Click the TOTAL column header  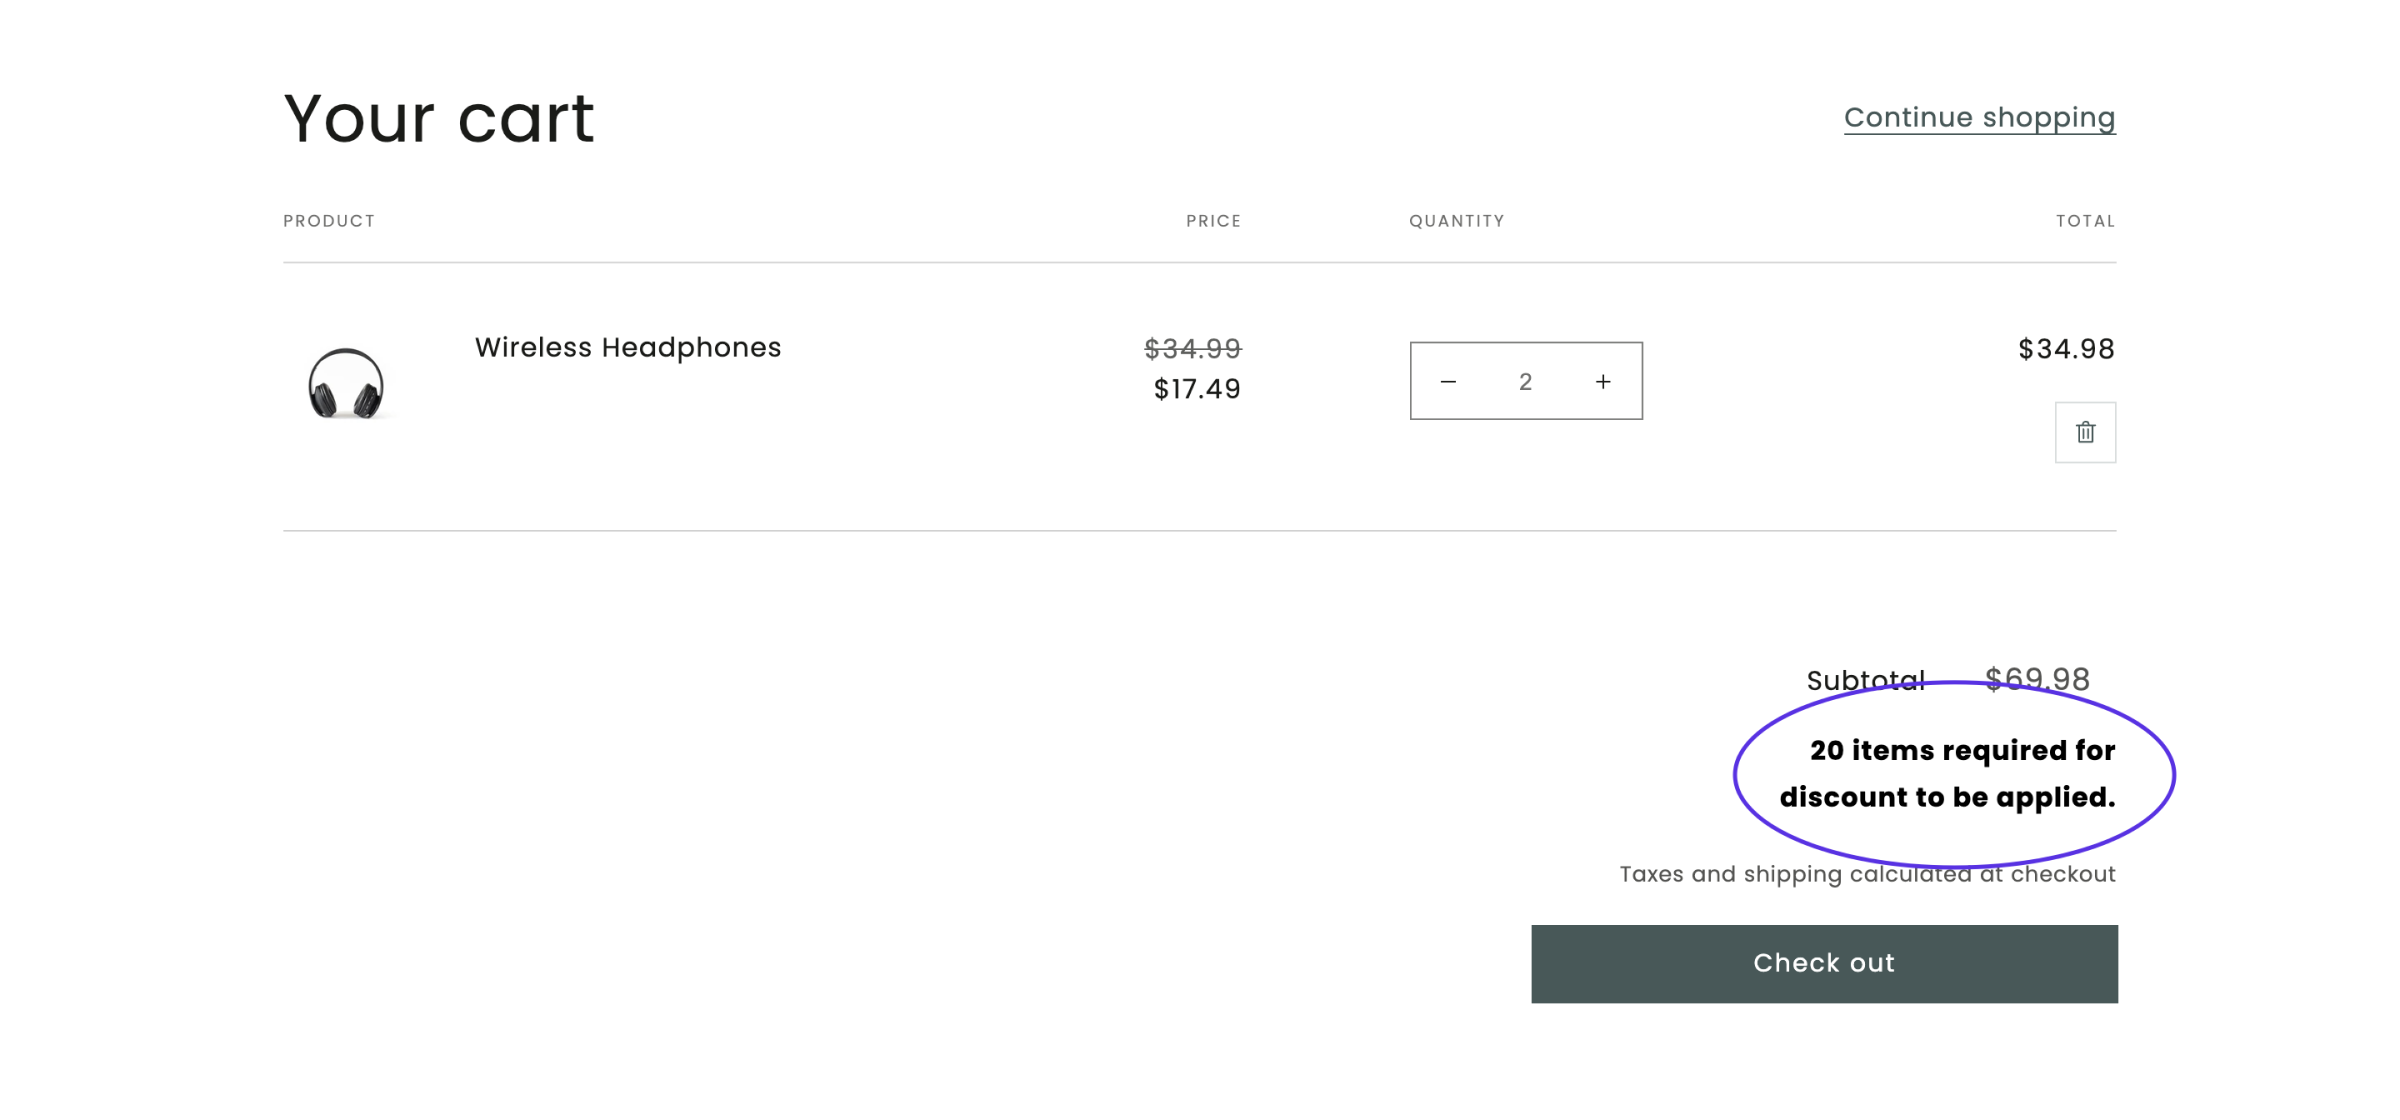coord(2085,221)
